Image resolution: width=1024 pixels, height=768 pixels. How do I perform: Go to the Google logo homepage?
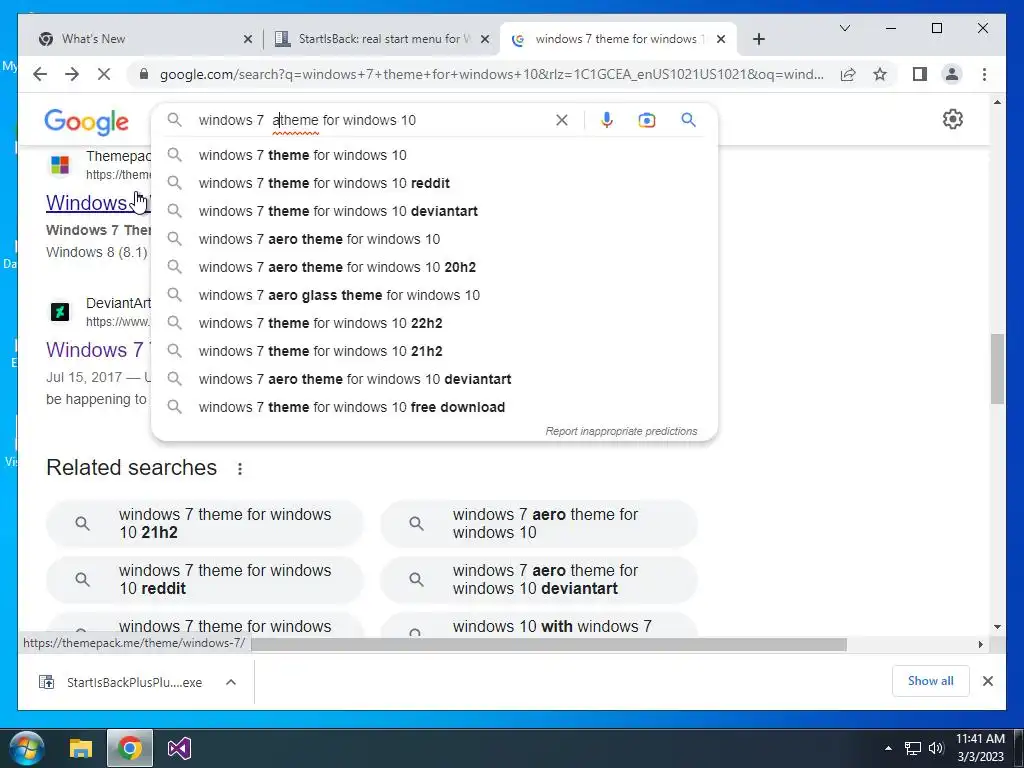(x=86, y=122)
